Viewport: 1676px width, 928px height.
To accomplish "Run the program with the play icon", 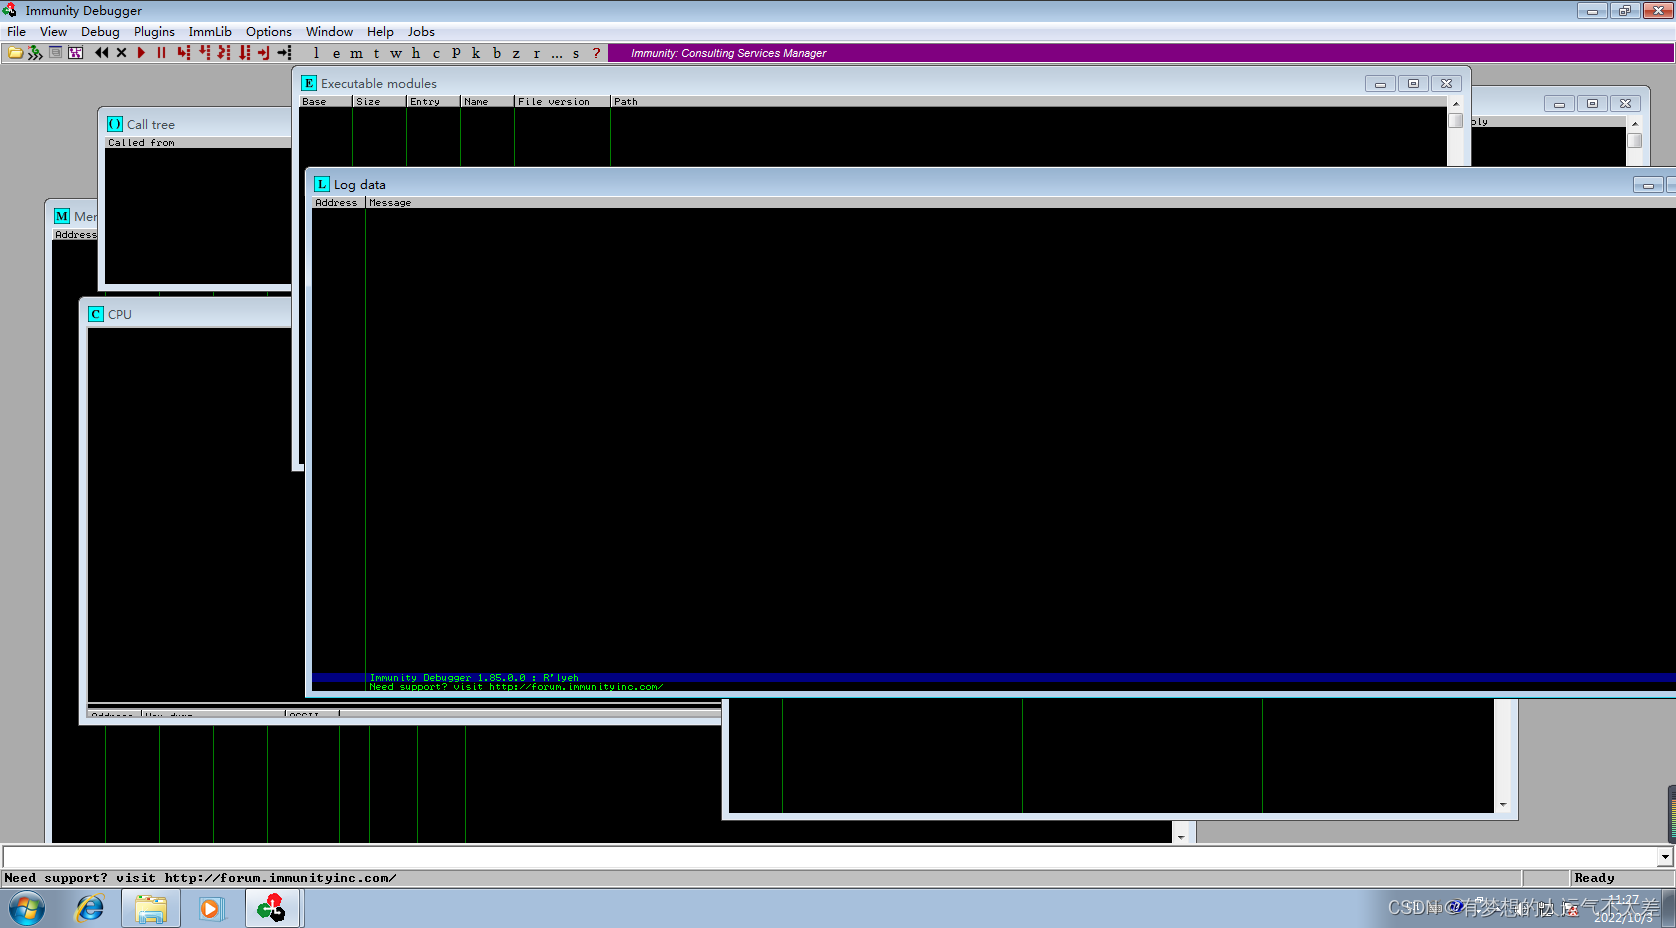I will (x=141, y=53).
